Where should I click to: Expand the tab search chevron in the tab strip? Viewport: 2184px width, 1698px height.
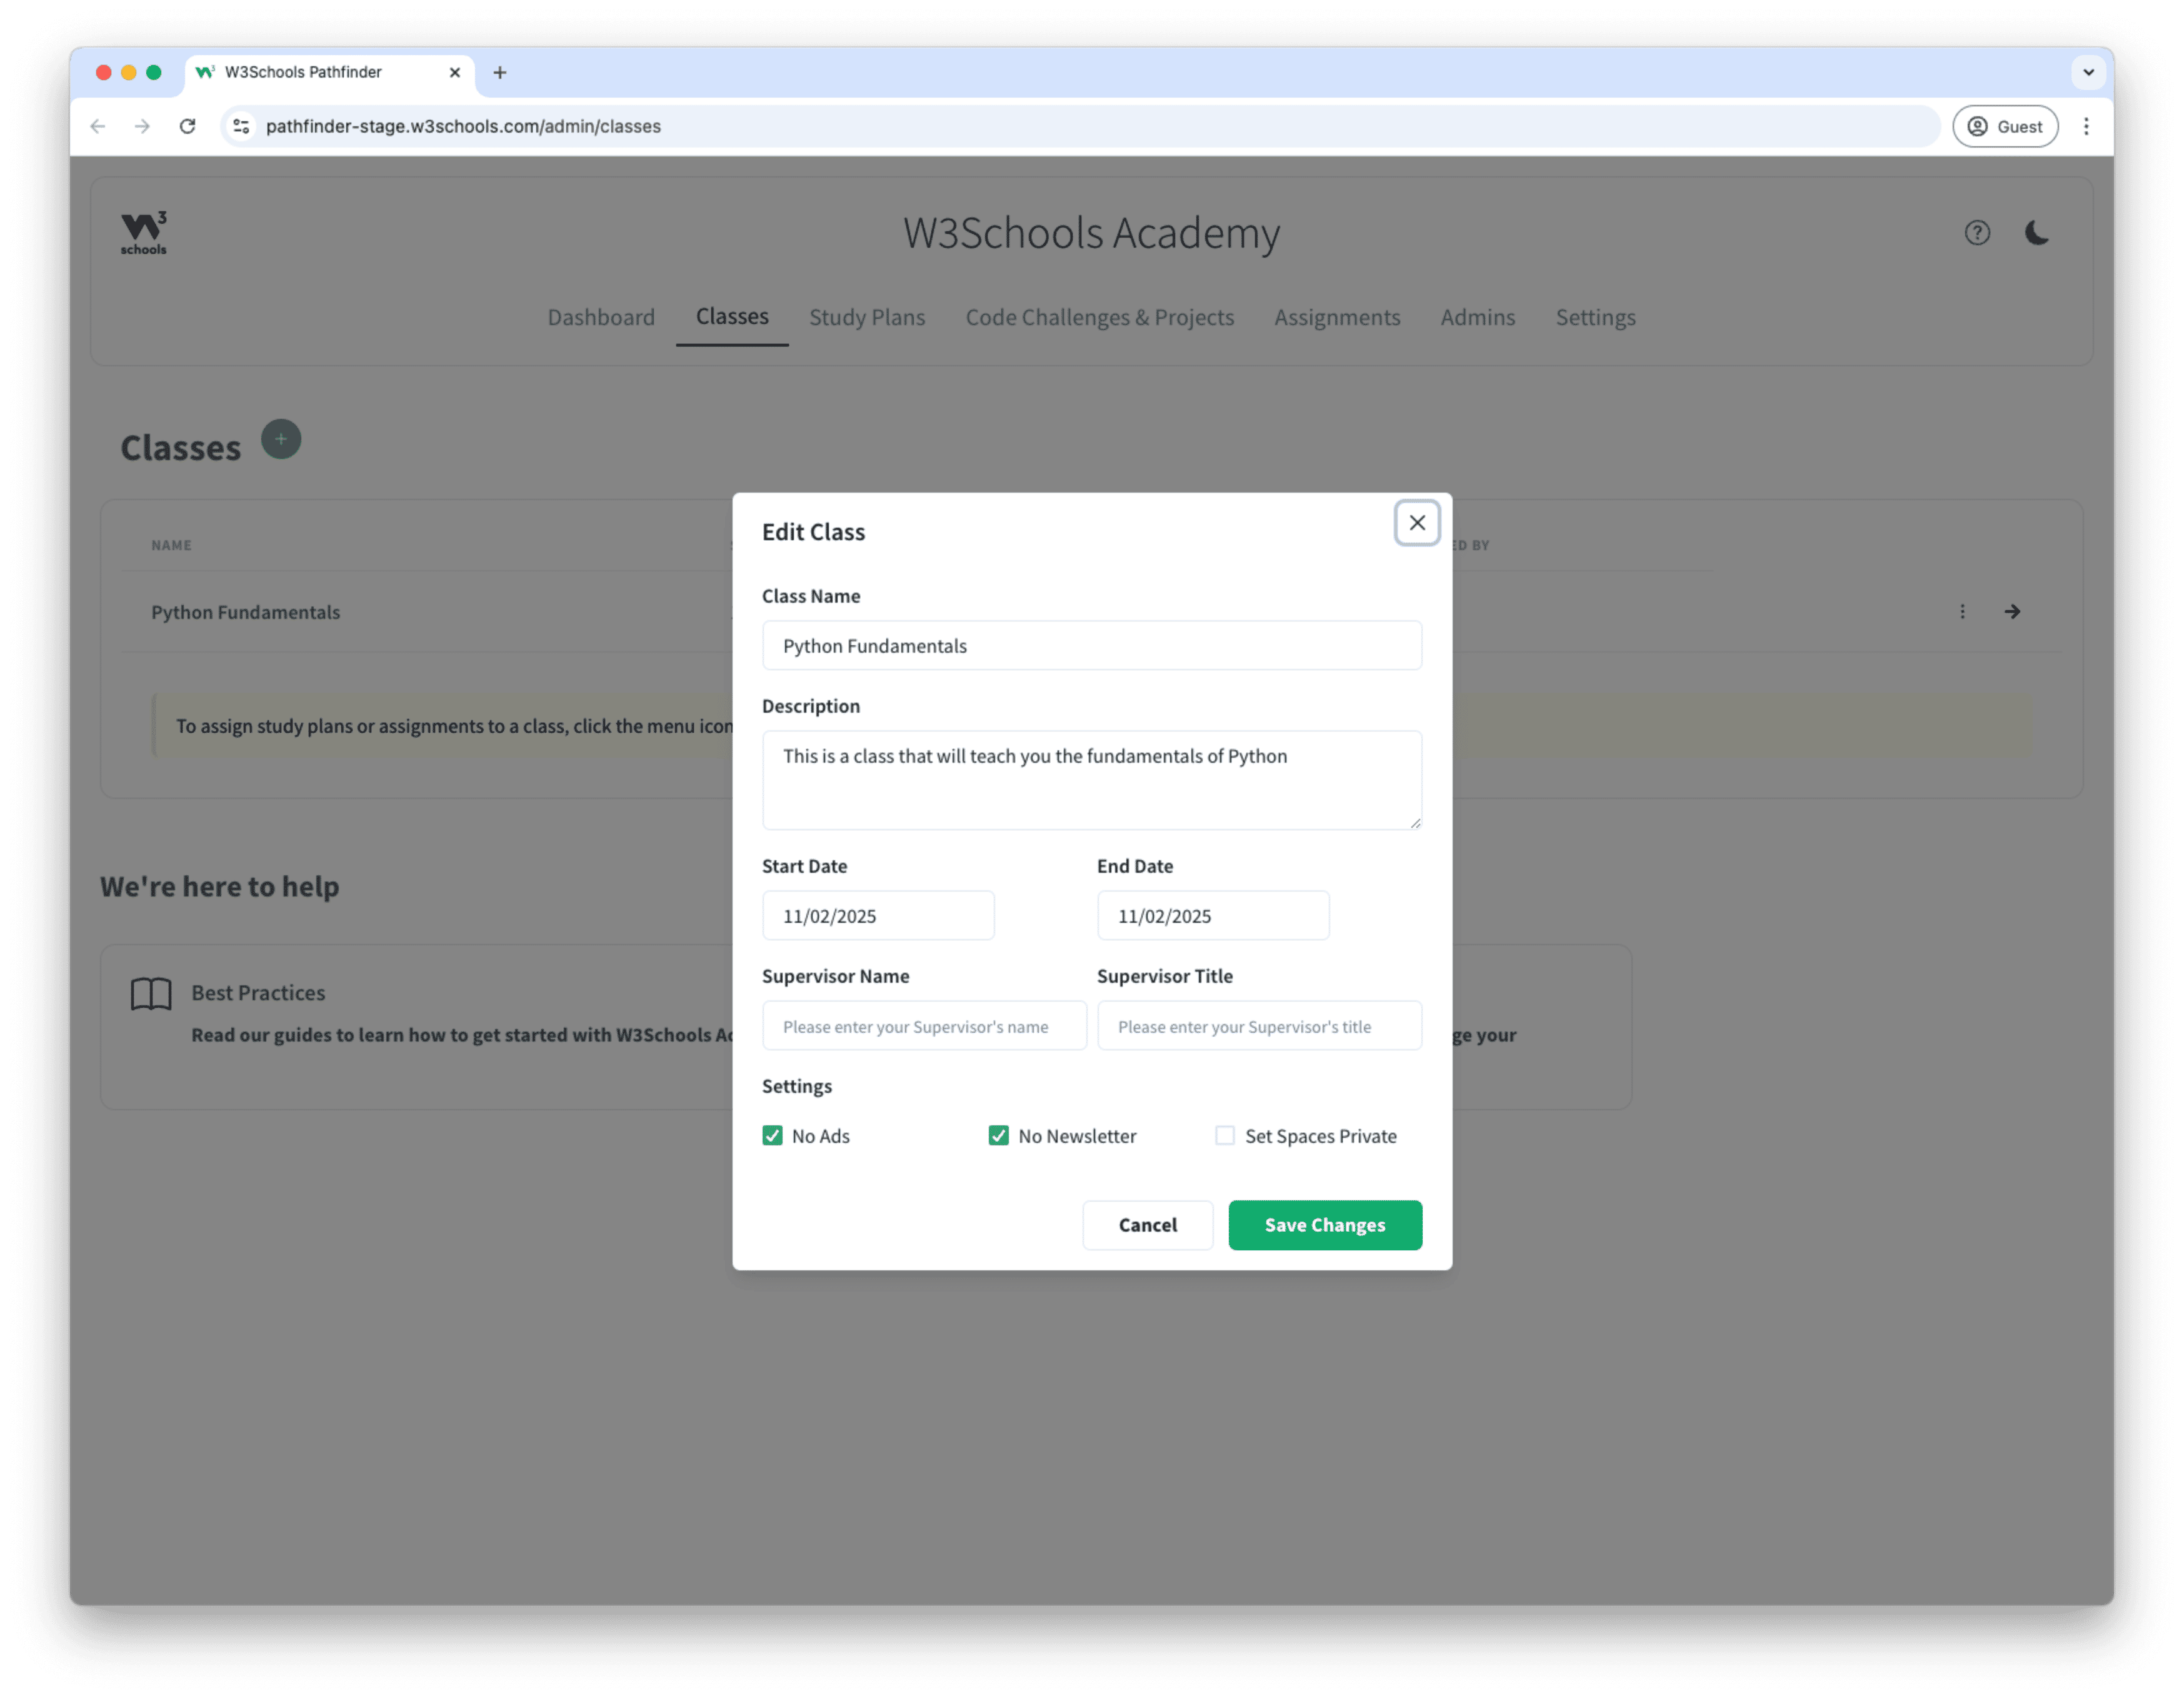(x=2088, y=72)
